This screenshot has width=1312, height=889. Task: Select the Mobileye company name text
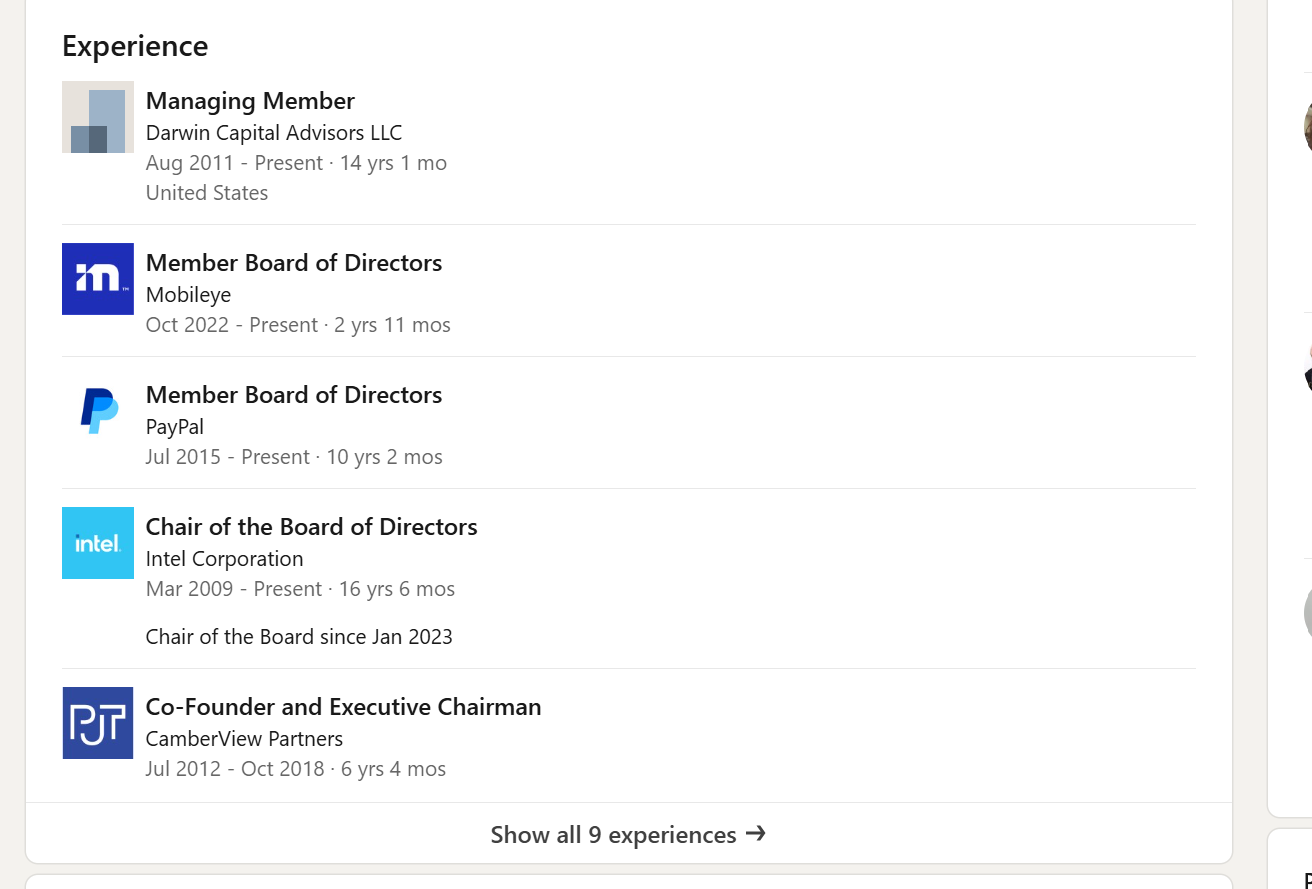point(188,294)
